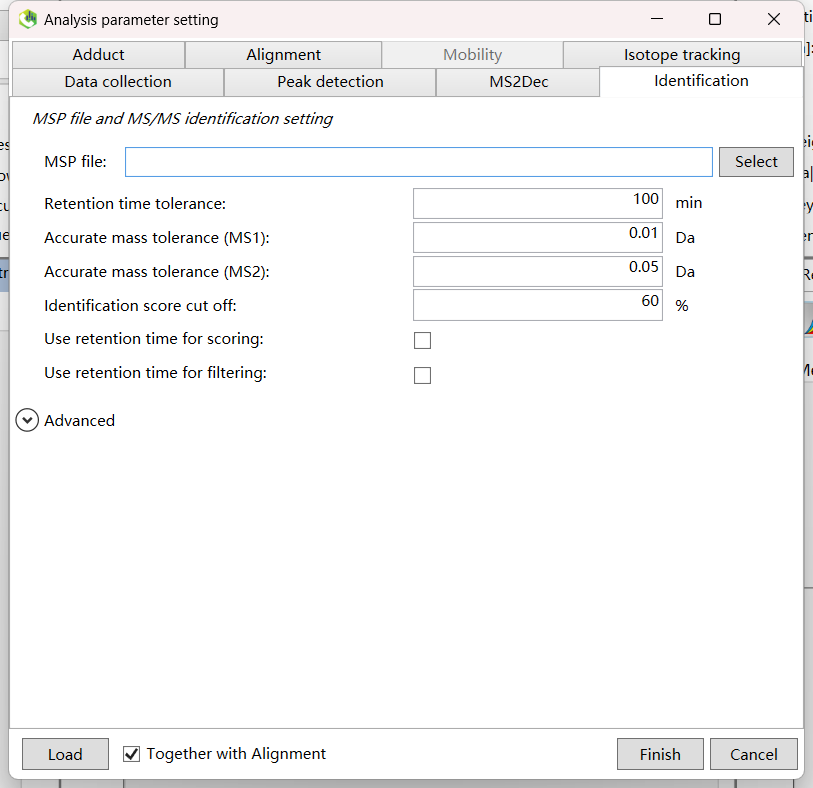
Task: Switch to the Alignment tab
Action: pos(283,55)
